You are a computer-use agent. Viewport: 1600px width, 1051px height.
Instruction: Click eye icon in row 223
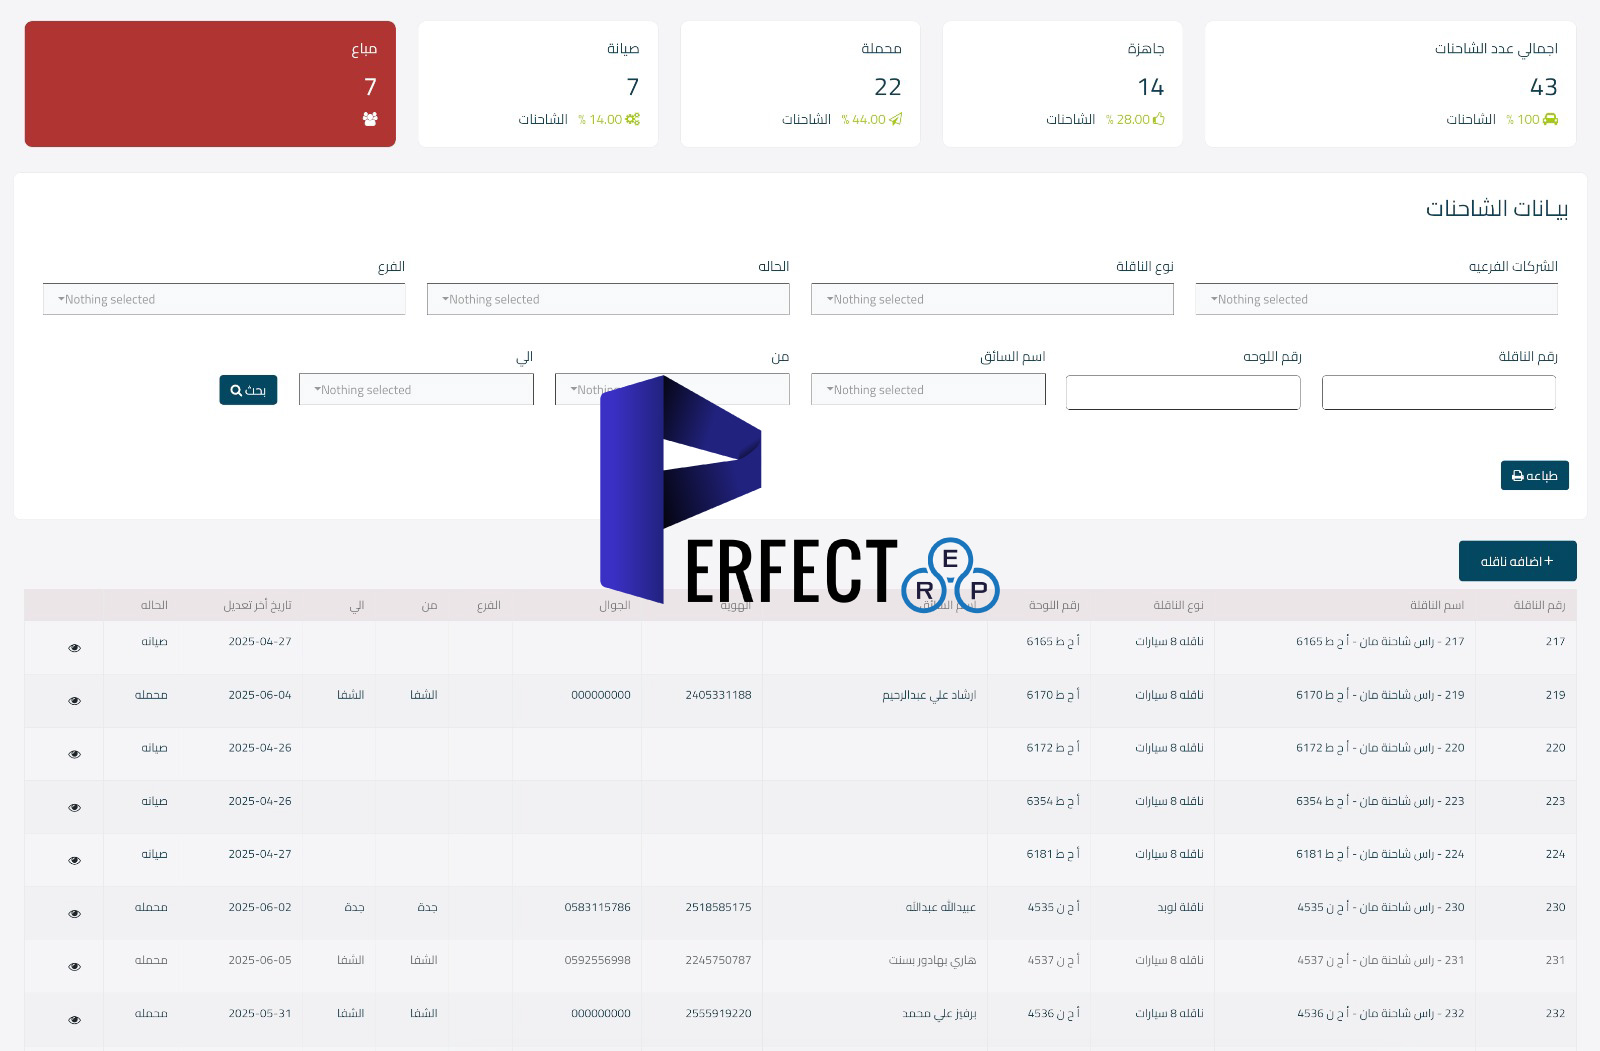pyautogui.click(x=74, y=807)
